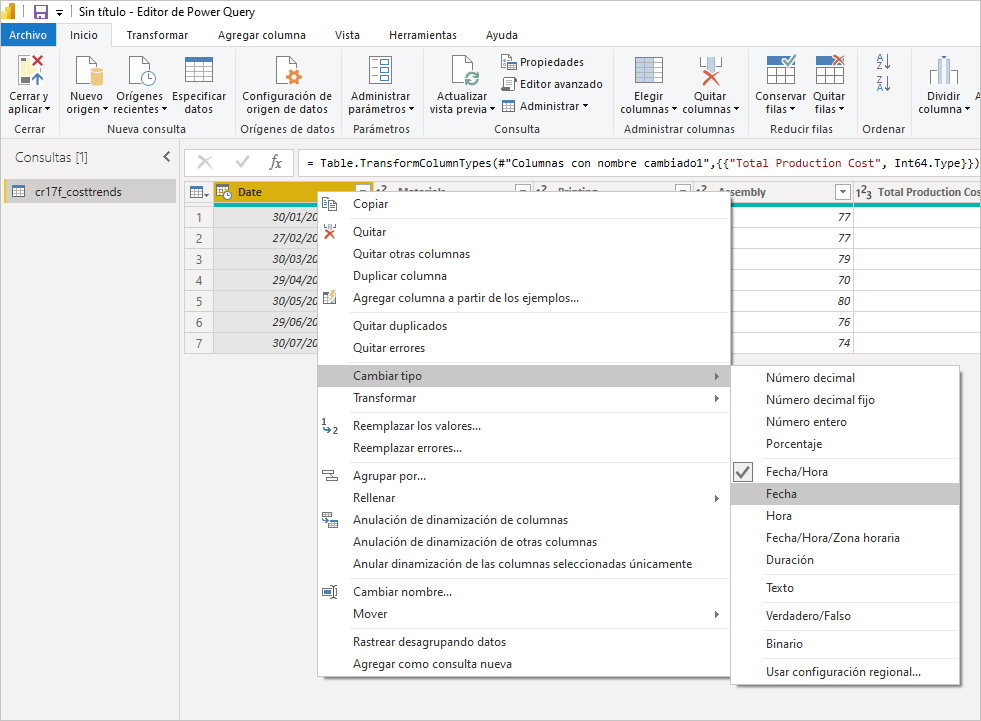Open the Administrar dropdown in Consulta group
This screenshot has width=981, height=721.
(x=545, y=106)
